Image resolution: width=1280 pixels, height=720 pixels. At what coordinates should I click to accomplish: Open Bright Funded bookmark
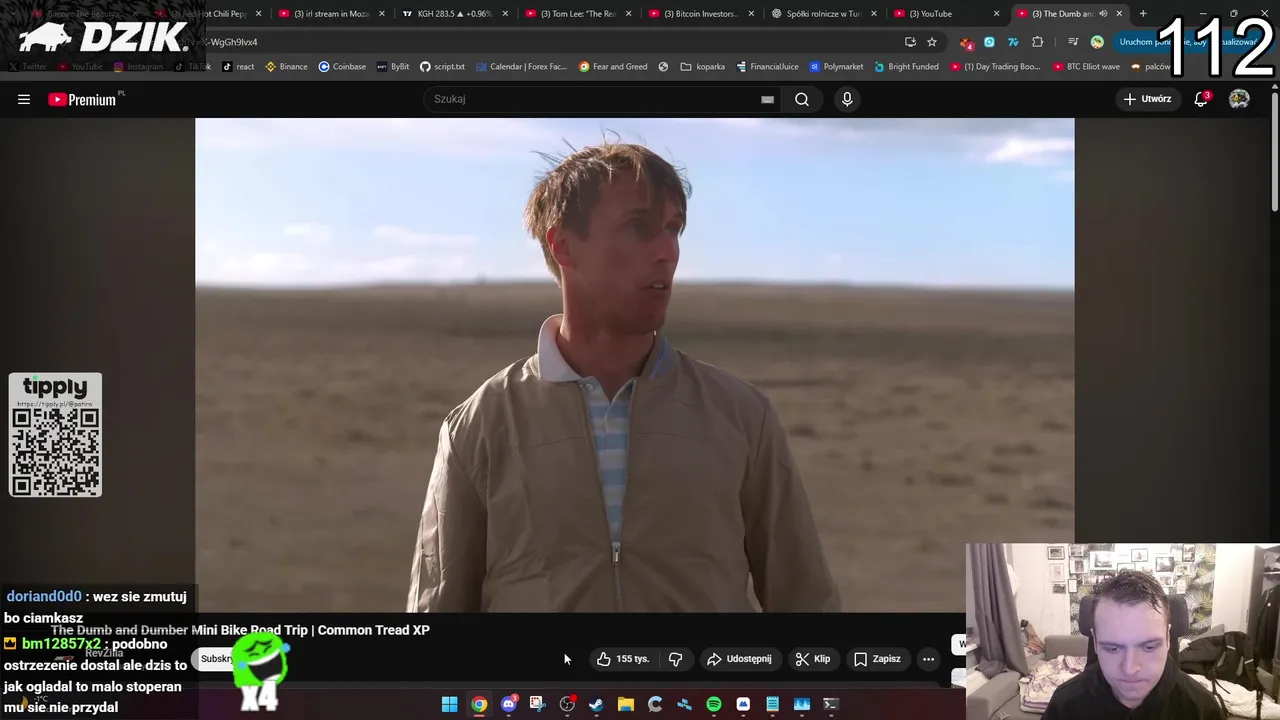pos(906,67)
